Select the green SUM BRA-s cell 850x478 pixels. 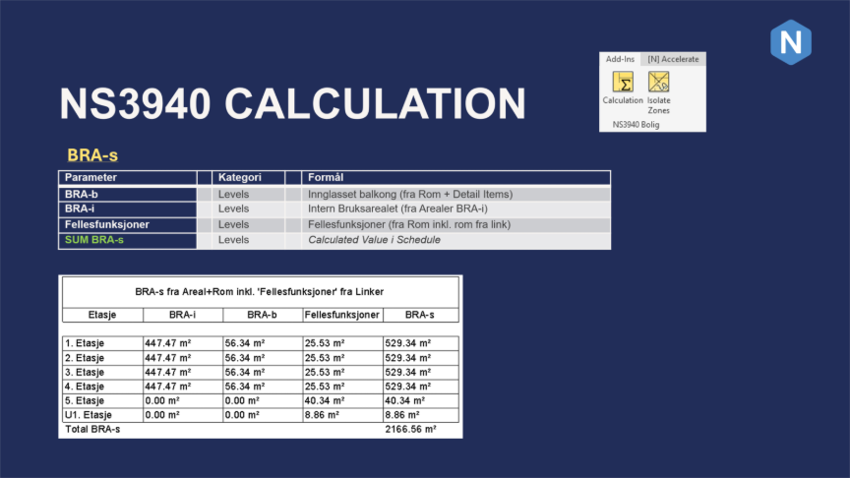click(128, 240)
